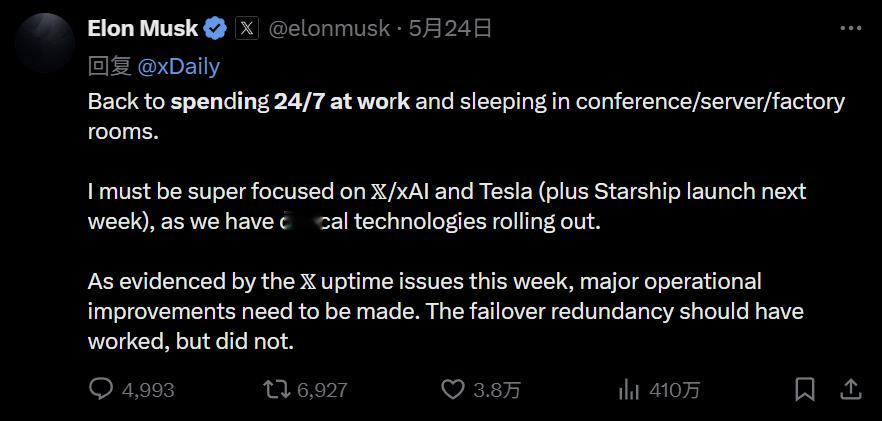The width and height of the screenshot is (882, 421).
Task: Click the repost arrows icon
Action: 278,389
